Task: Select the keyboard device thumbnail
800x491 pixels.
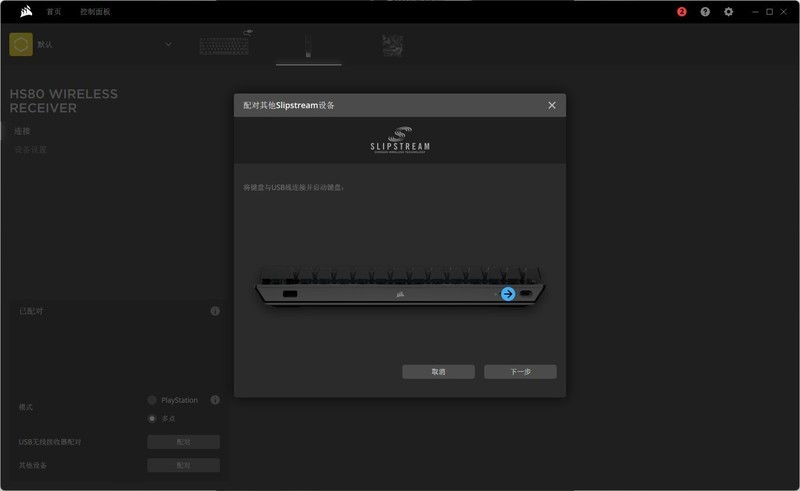Action: (226, 45)
